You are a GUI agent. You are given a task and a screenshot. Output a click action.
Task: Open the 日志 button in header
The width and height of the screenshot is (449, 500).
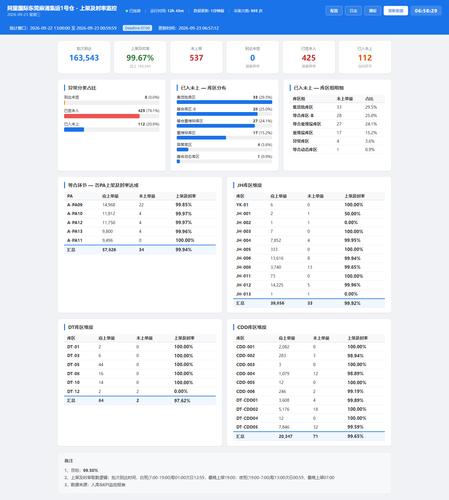click(x=353, y=11)
